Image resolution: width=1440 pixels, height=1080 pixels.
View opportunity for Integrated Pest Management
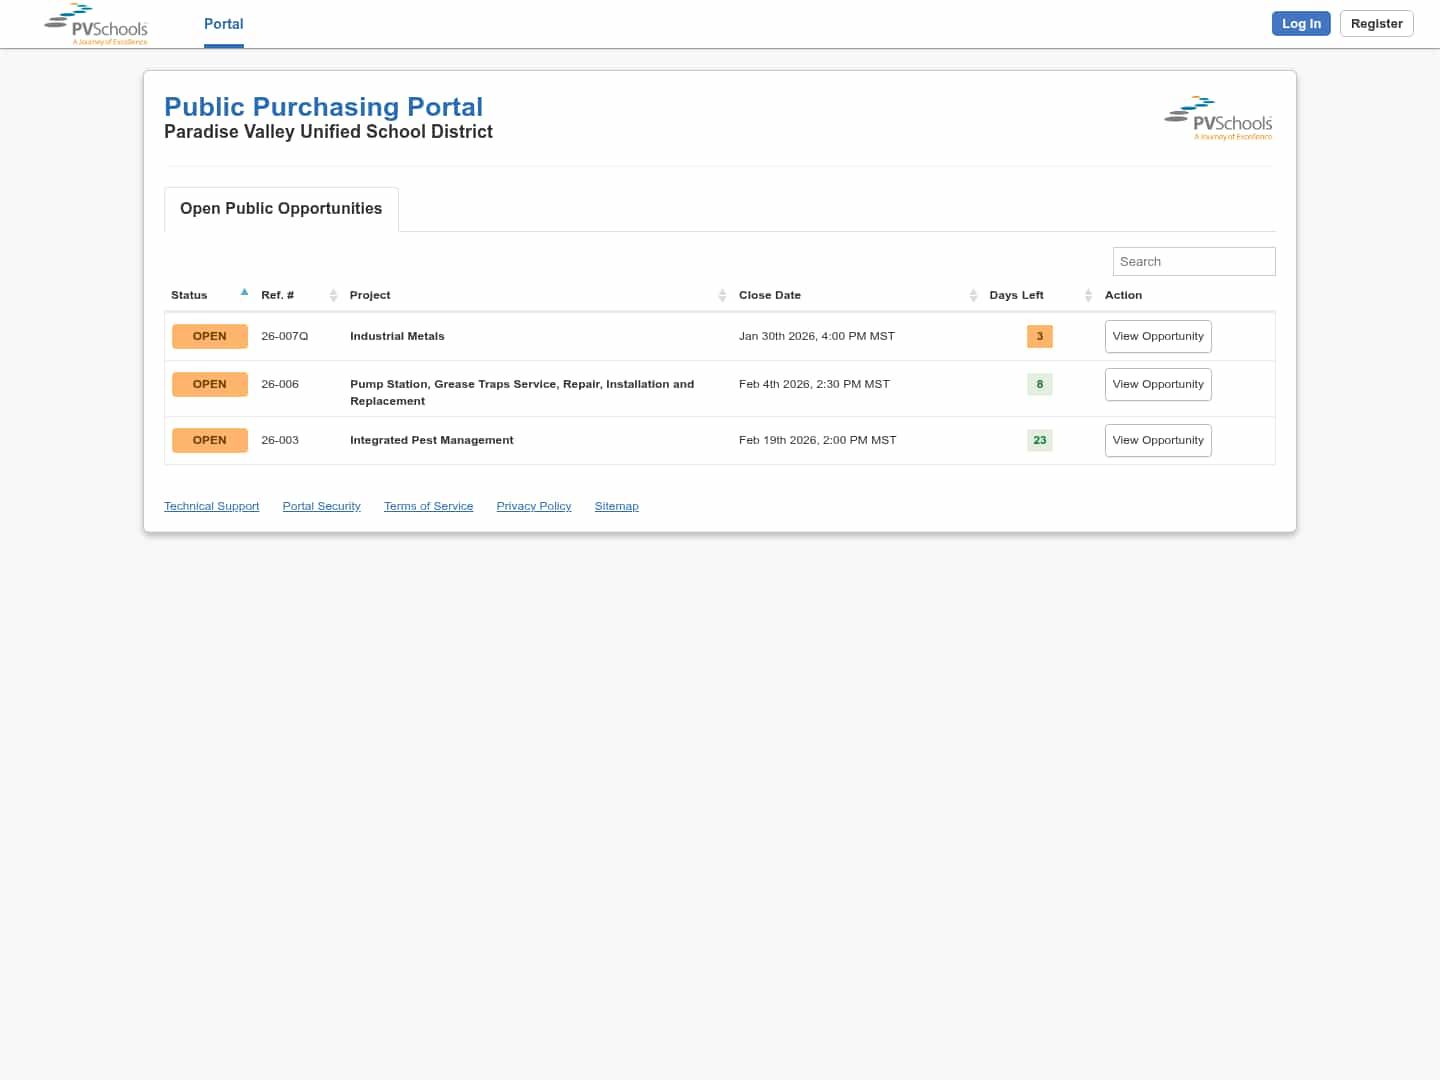[1157, 440]
